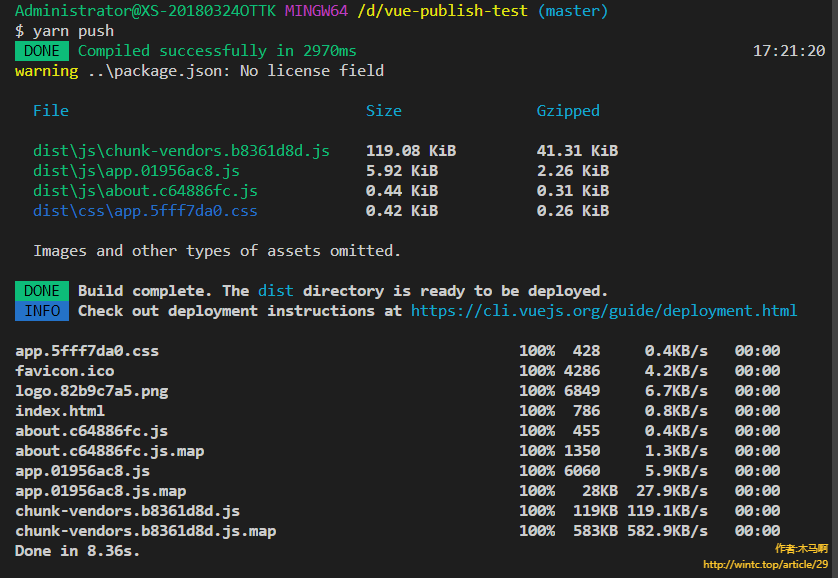This screenshot has width=838, height=578.
Task: Click dist\js\app.01956ac8.js in build table
Action: click(136, 171)
